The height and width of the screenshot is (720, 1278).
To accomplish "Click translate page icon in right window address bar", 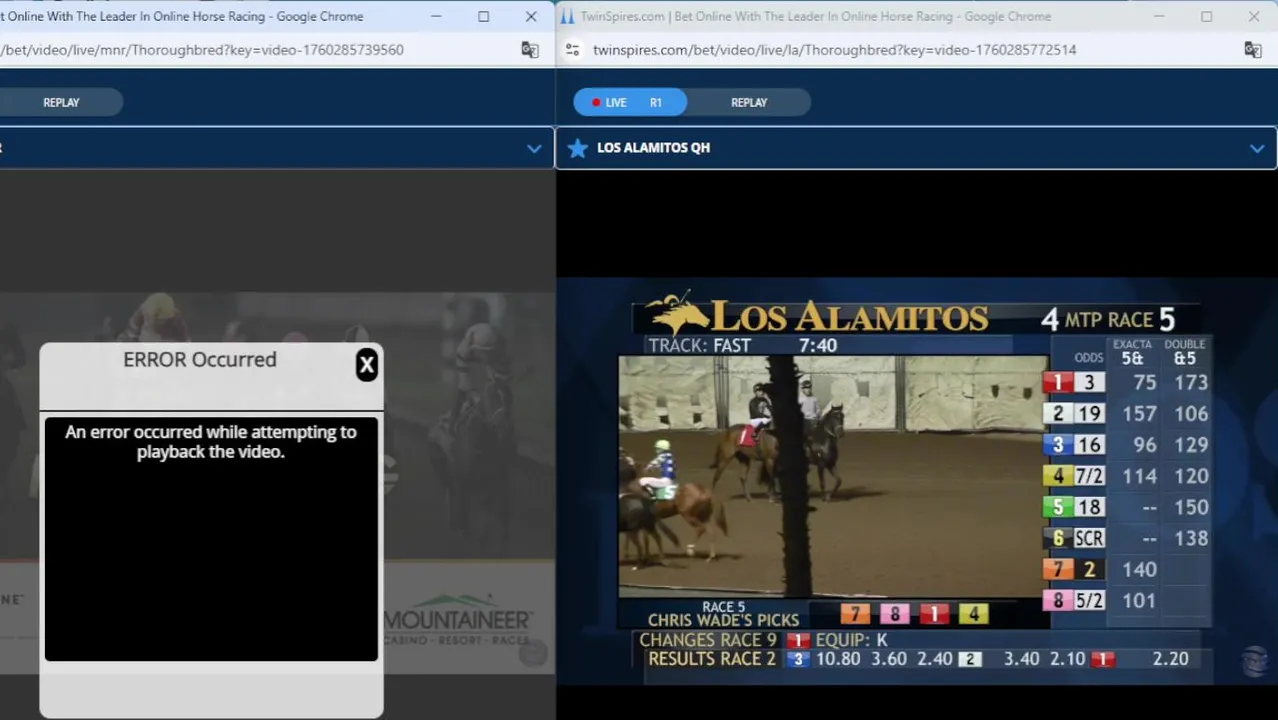I will [x=1252, y=49].
